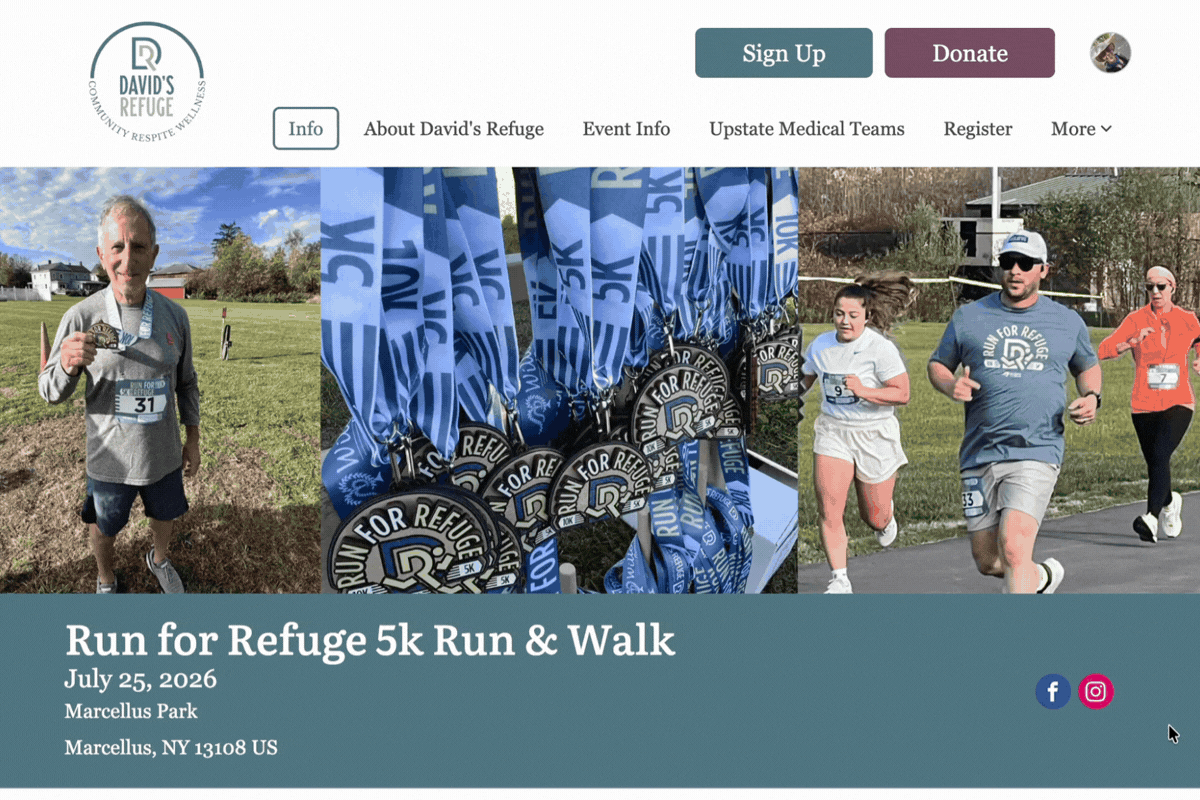Click the Donate button
Image resolution: width=1200 pixels, height=800 pixels.
tap(970, 53)
